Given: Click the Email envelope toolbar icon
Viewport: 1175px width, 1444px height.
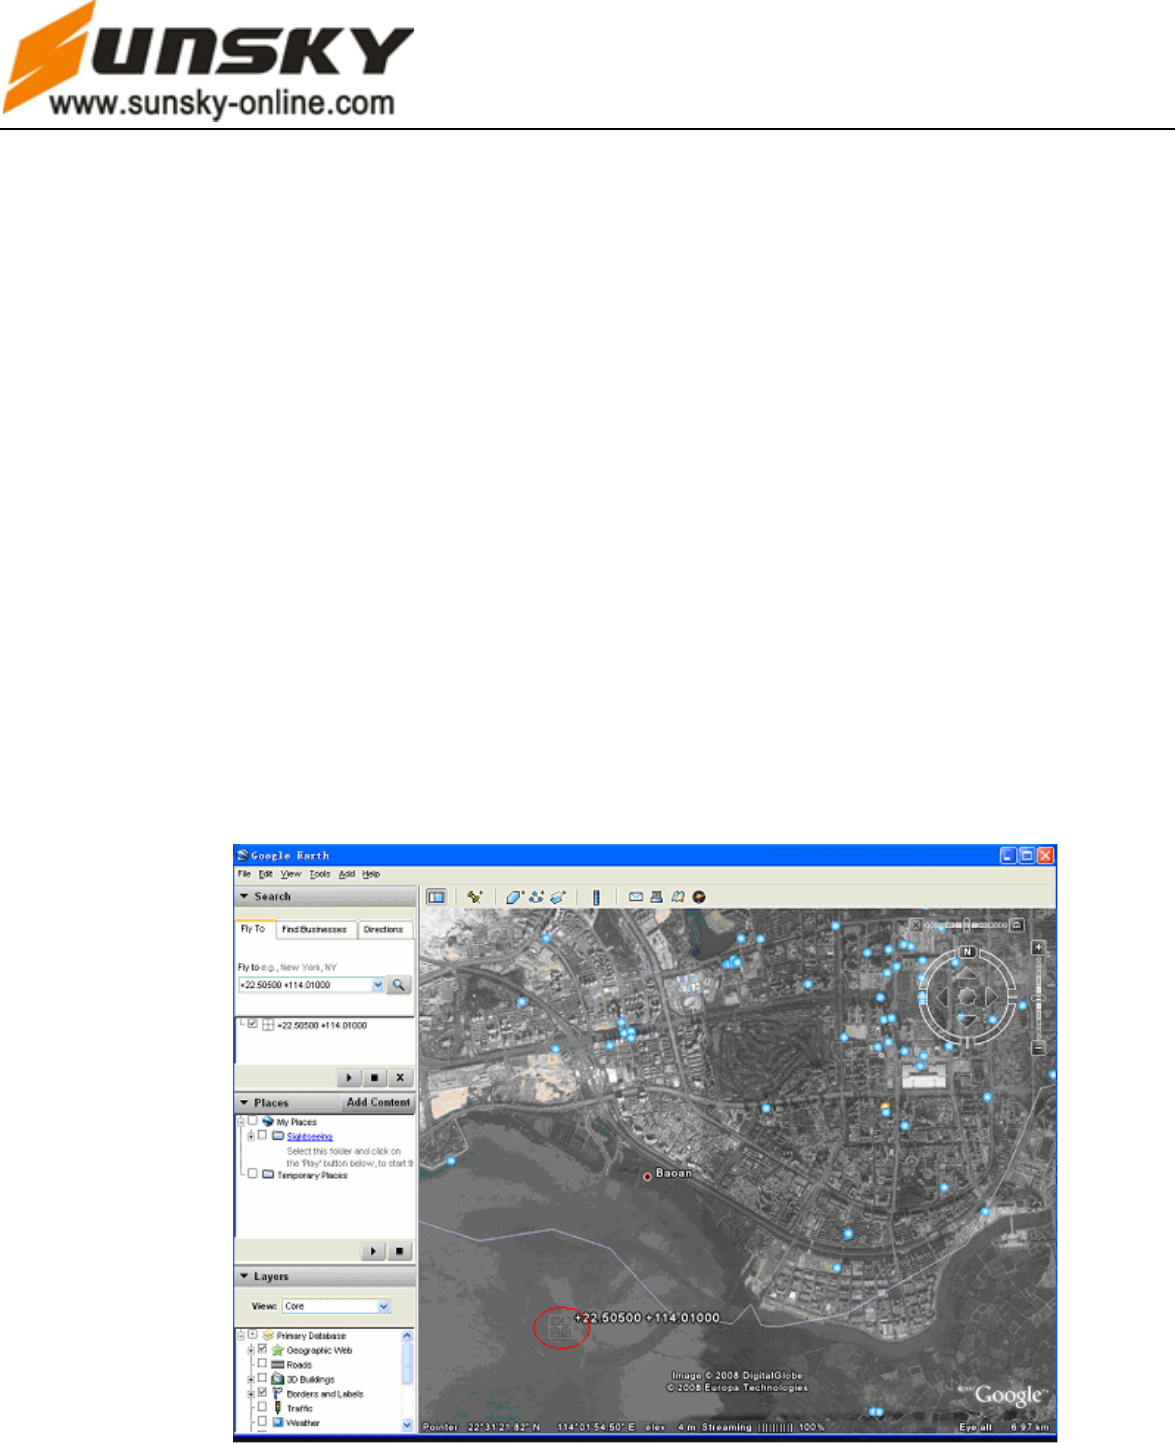Looking at the screenshot, I should click(x=635, y=897).
